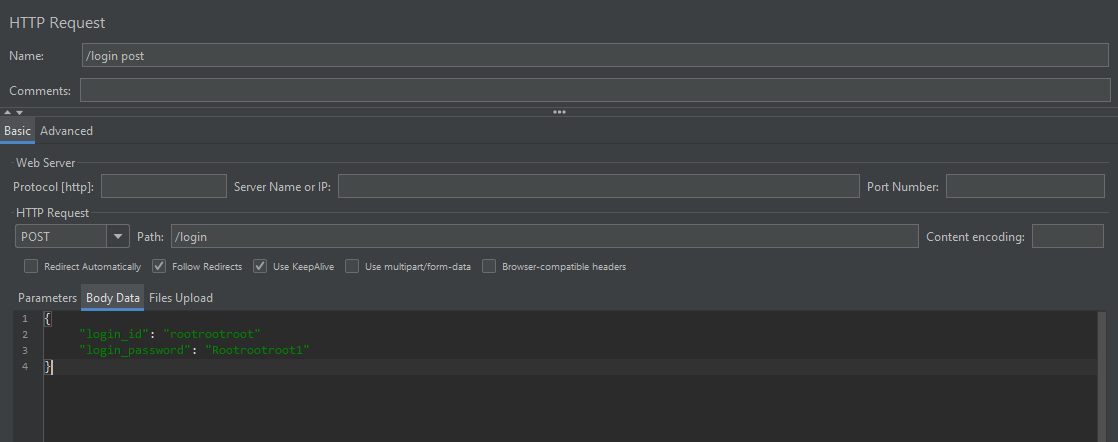This screenshot has height=442, width=1118.
Task: Click the "Rootrootroot1" value in body
Action: (257, 350)
